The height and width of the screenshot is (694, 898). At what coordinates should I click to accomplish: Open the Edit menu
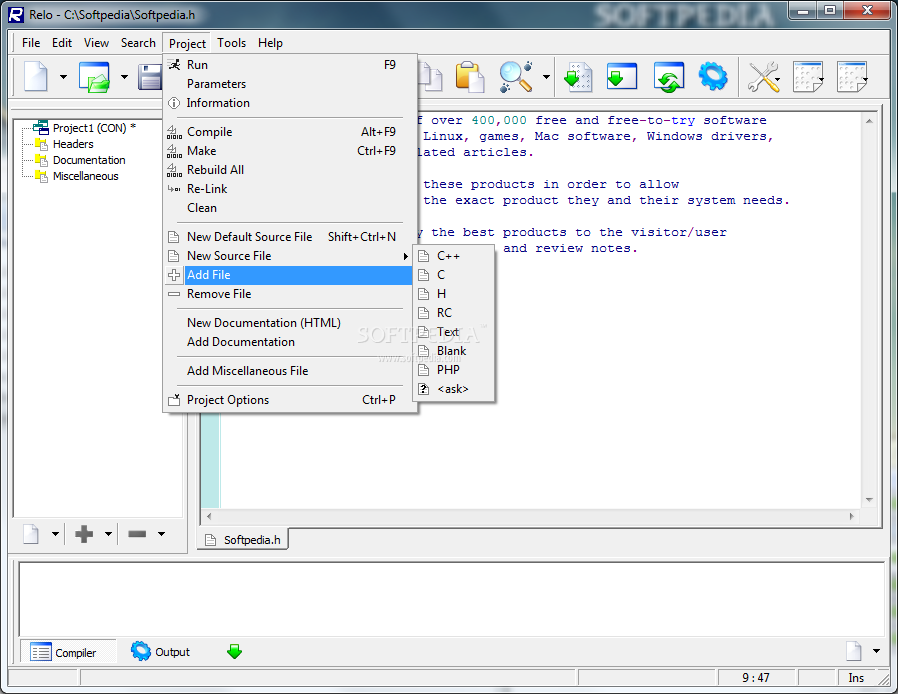pyautogui.click(x=62, y=43)
